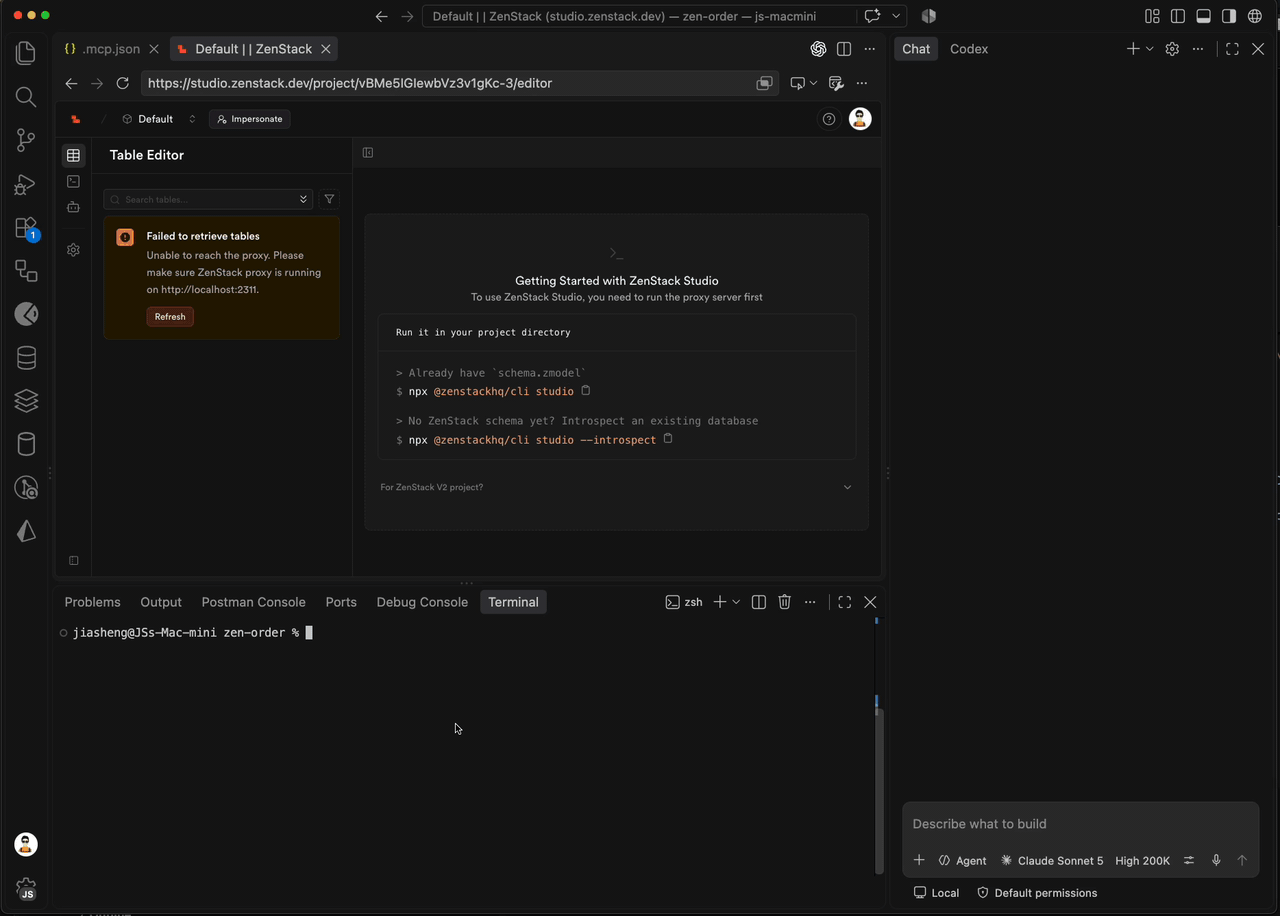Open the Source Control view
The height and width of the screenshot is (916, 1280).
26,141
